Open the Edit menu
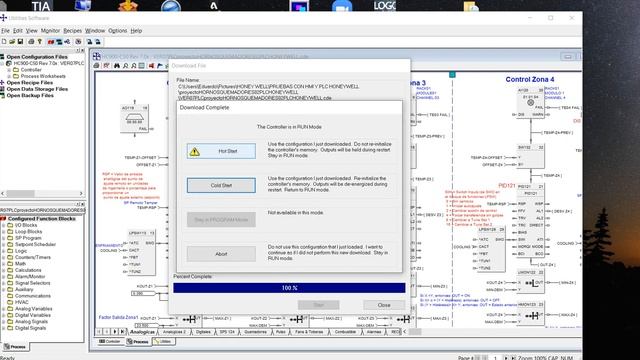Screen dimensions: 640x360 pyautogui.click(x=18, y=31)
